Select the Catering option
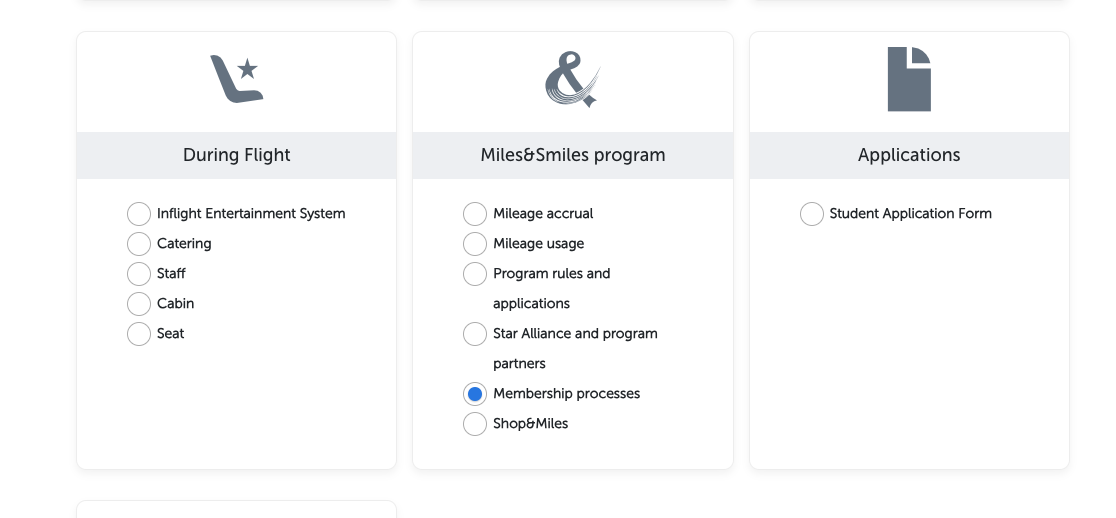 139,243
